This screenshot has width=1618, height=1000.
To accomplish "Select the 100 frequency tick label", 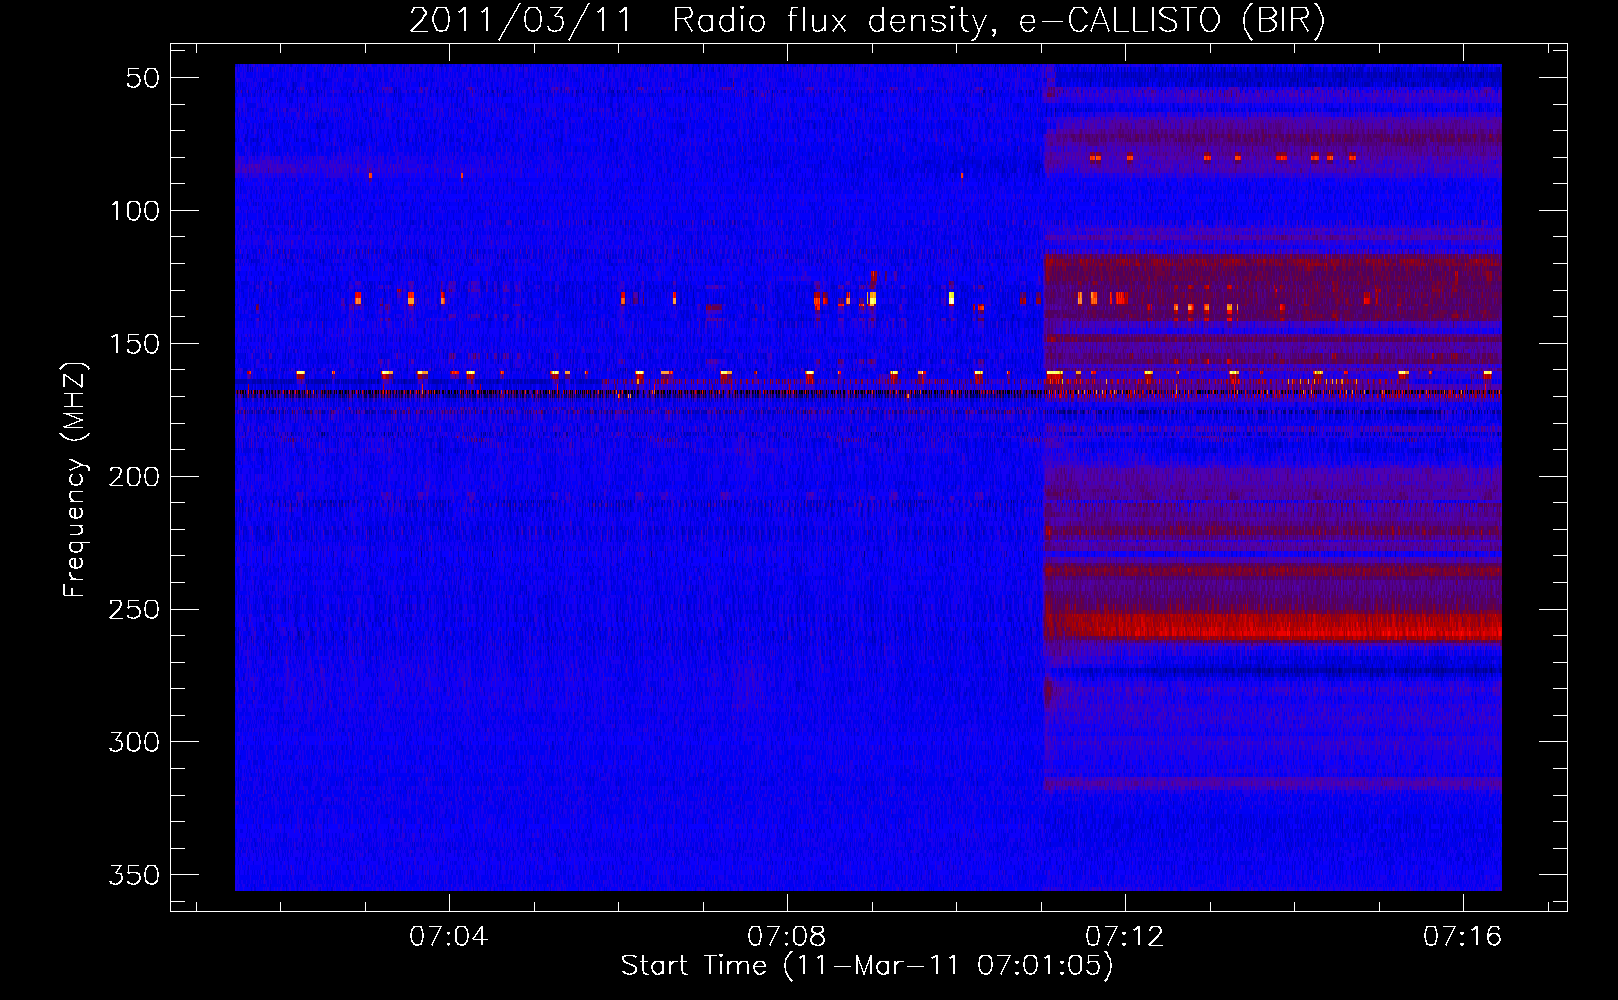I will [135, 211].
